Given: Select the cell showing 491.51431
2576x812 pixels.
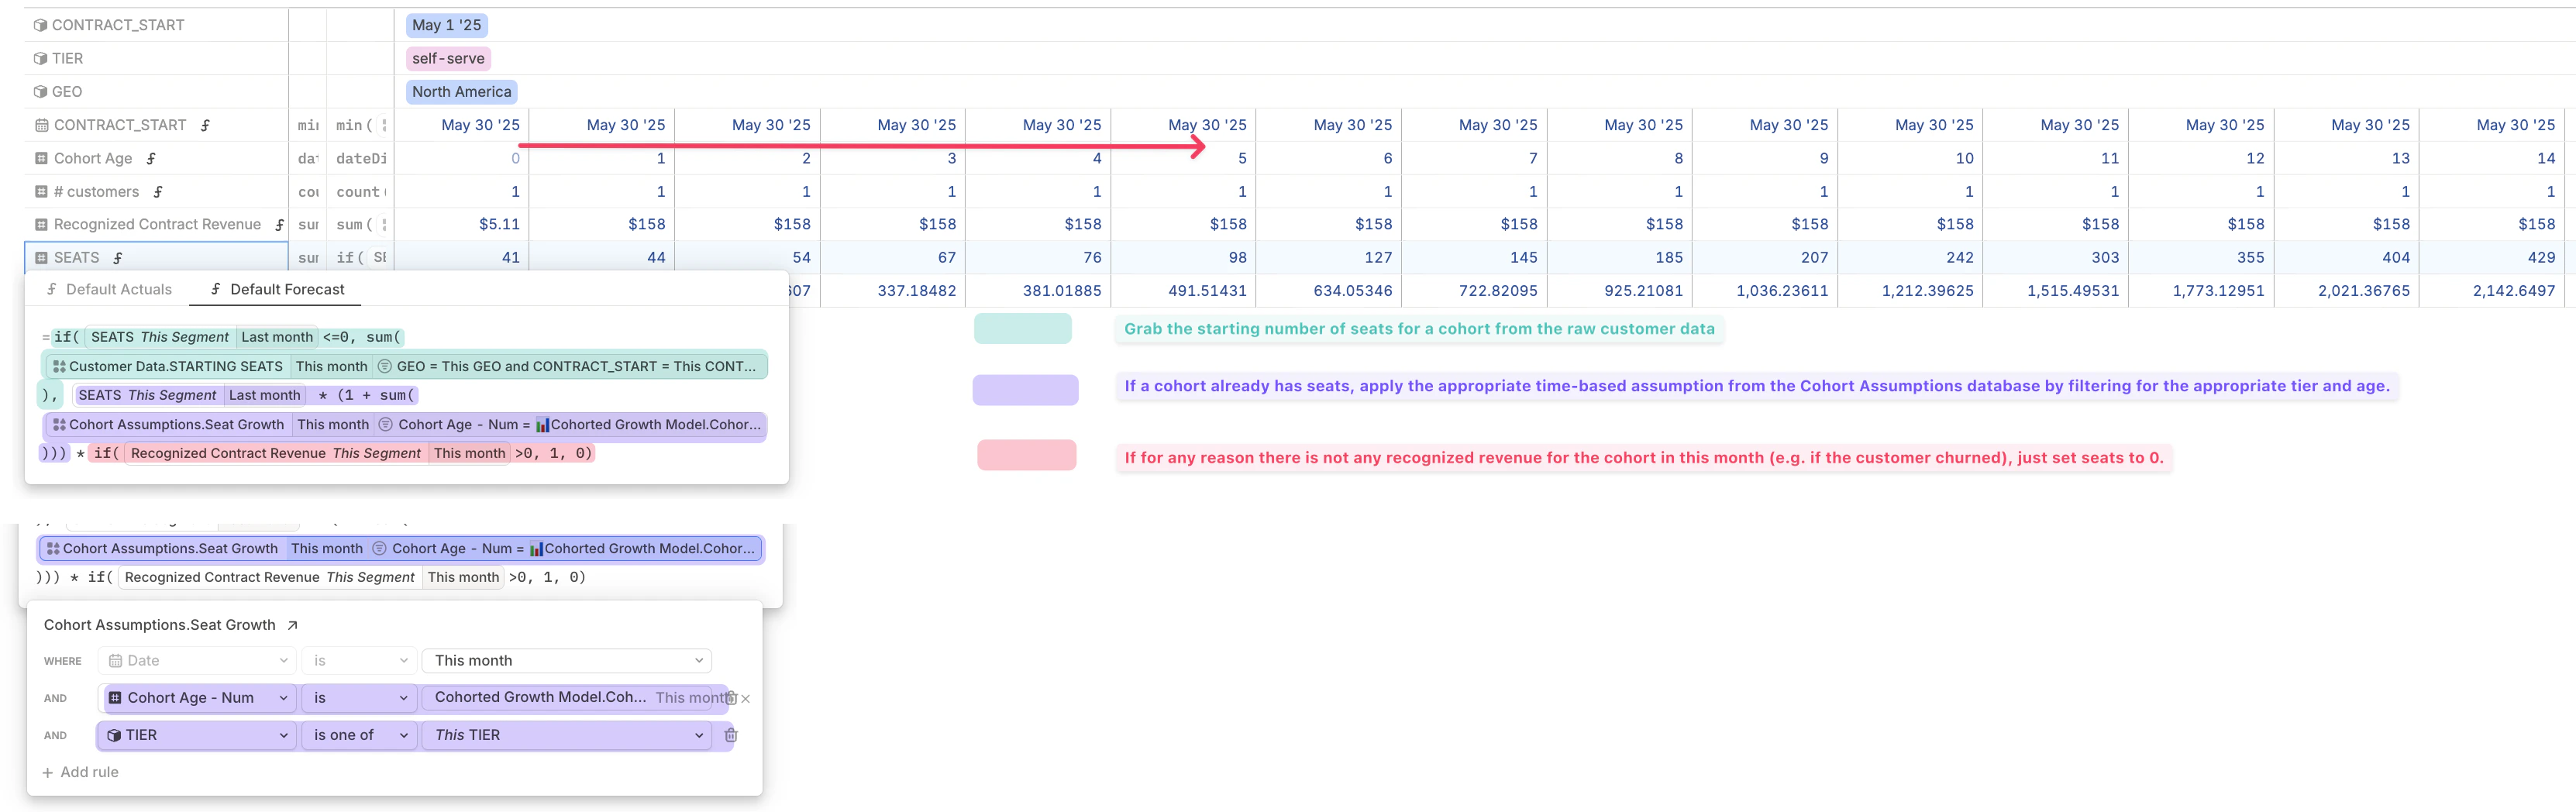Looking at the screenshot, I should [x=1184, y=291].
